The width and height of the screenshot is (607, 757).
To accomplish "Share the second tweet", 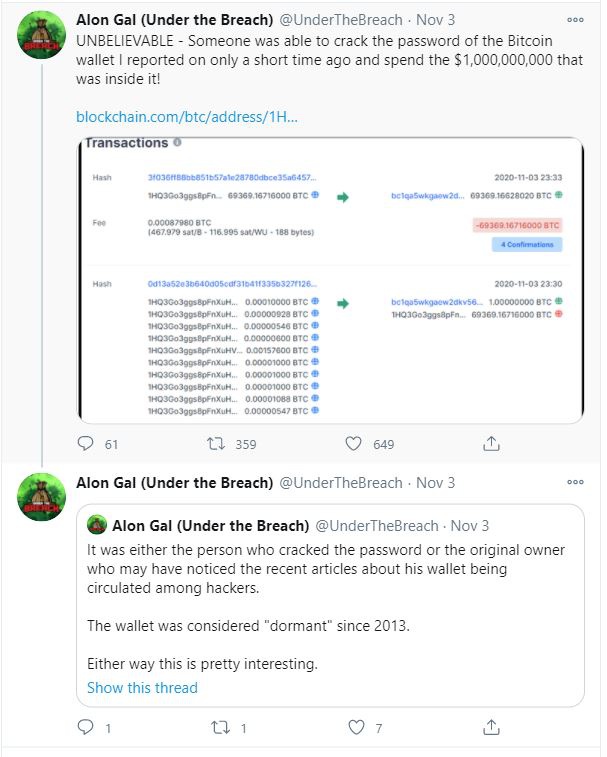I will pos(491,727).
